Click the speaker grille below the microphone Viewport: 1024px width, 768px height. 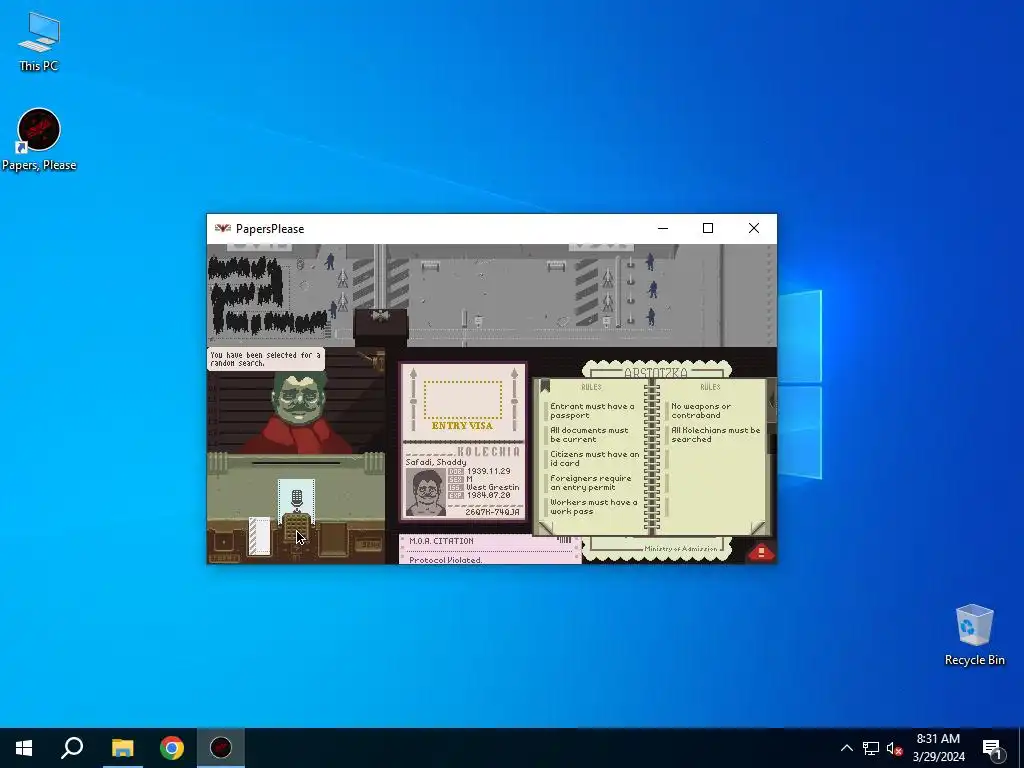pos(296,527)
